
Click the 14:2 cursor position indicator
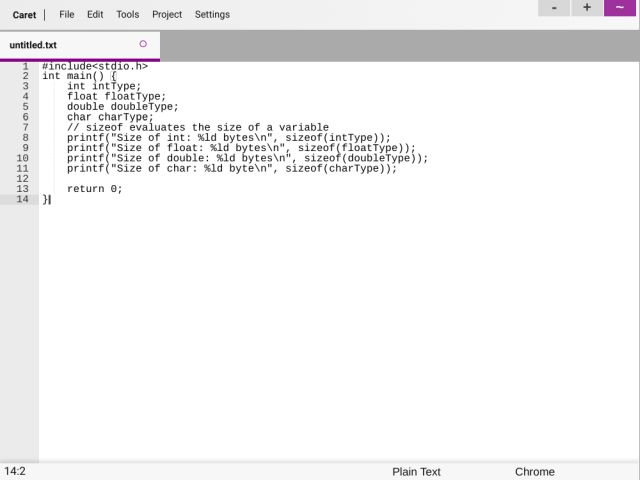(15, 471)
